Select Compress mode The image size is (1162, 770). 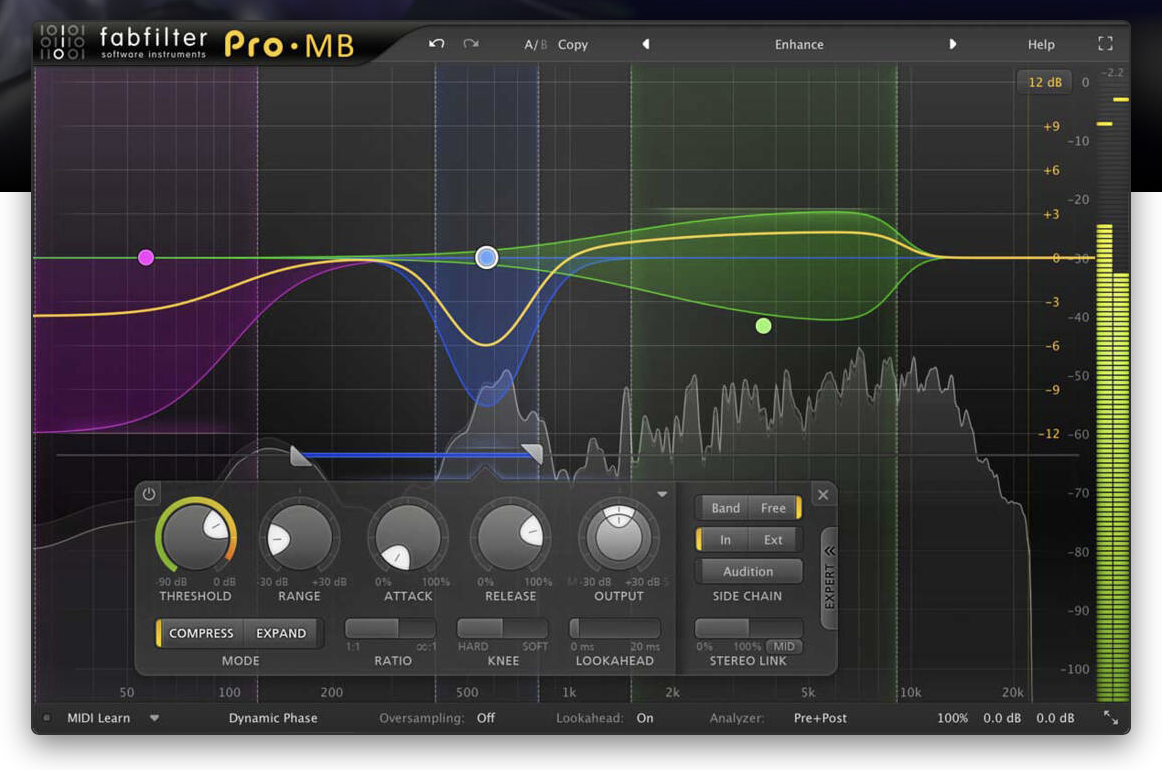tap(201, 633)
